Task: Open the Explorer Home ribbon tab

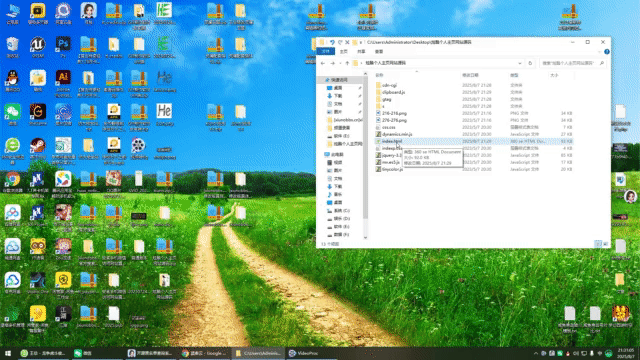Action: coord(344,51)
